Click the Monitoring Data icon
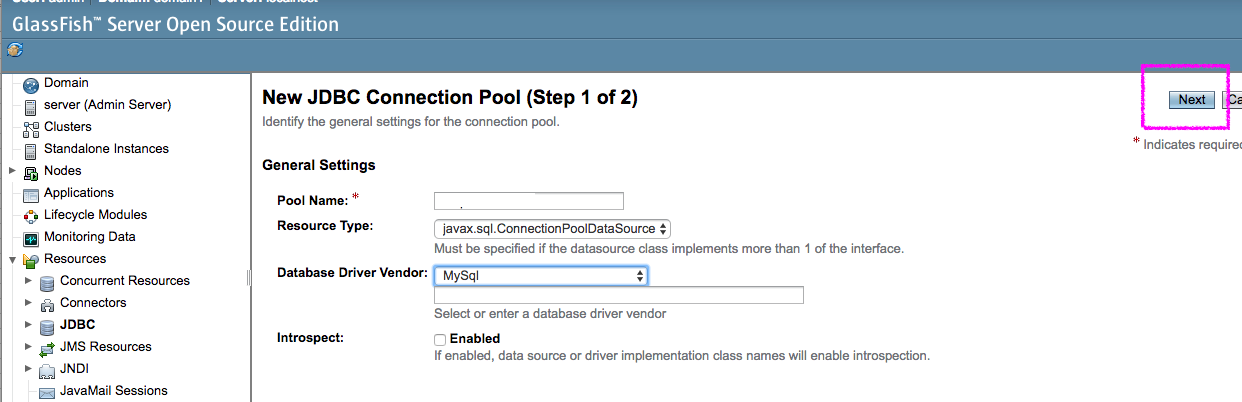Viewport: 1242px width, 402px height. 30,239
